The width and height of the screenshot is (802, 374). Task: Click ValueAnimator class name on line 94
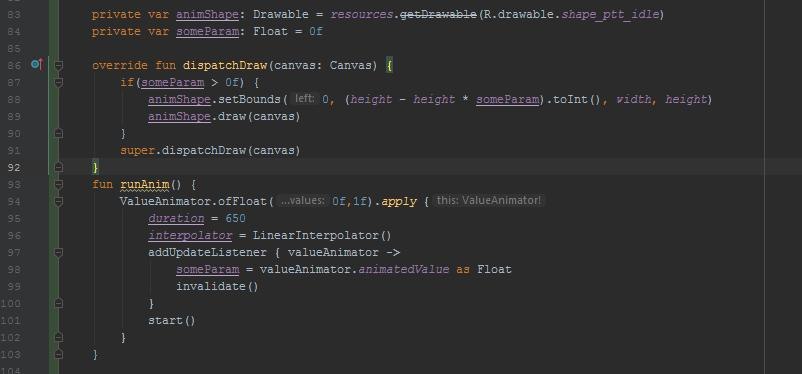coord(165,201)
